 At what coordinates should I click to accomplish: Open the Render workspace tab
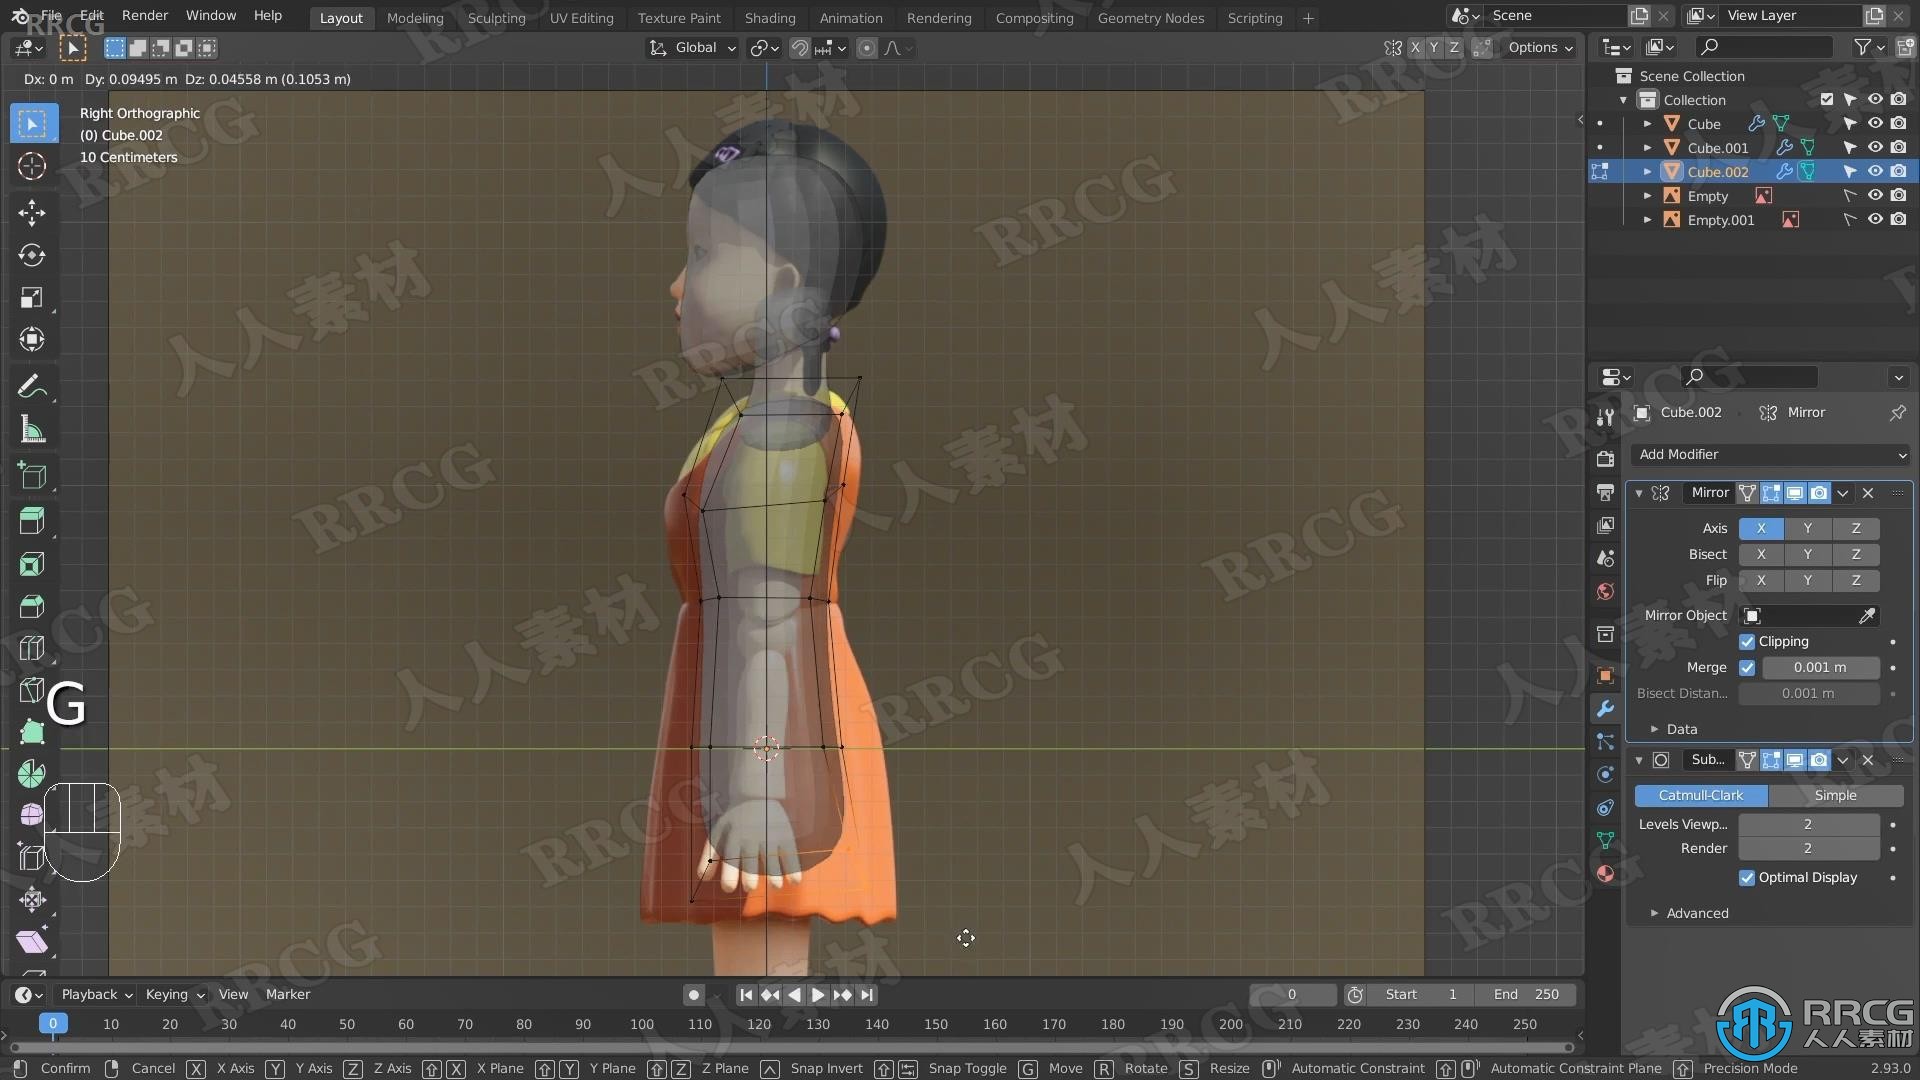point(938,15)
